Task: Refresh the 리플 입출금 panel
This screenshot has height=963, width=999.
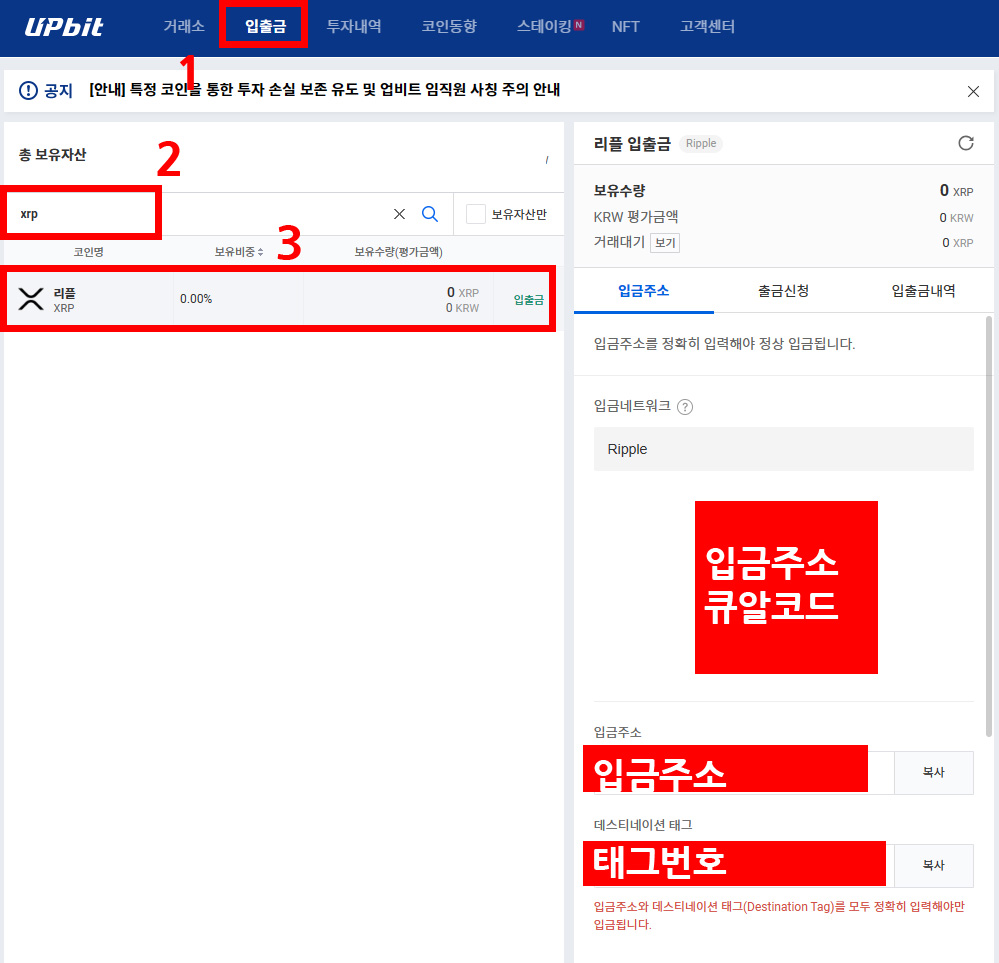Action: click(x=966, y=143)
